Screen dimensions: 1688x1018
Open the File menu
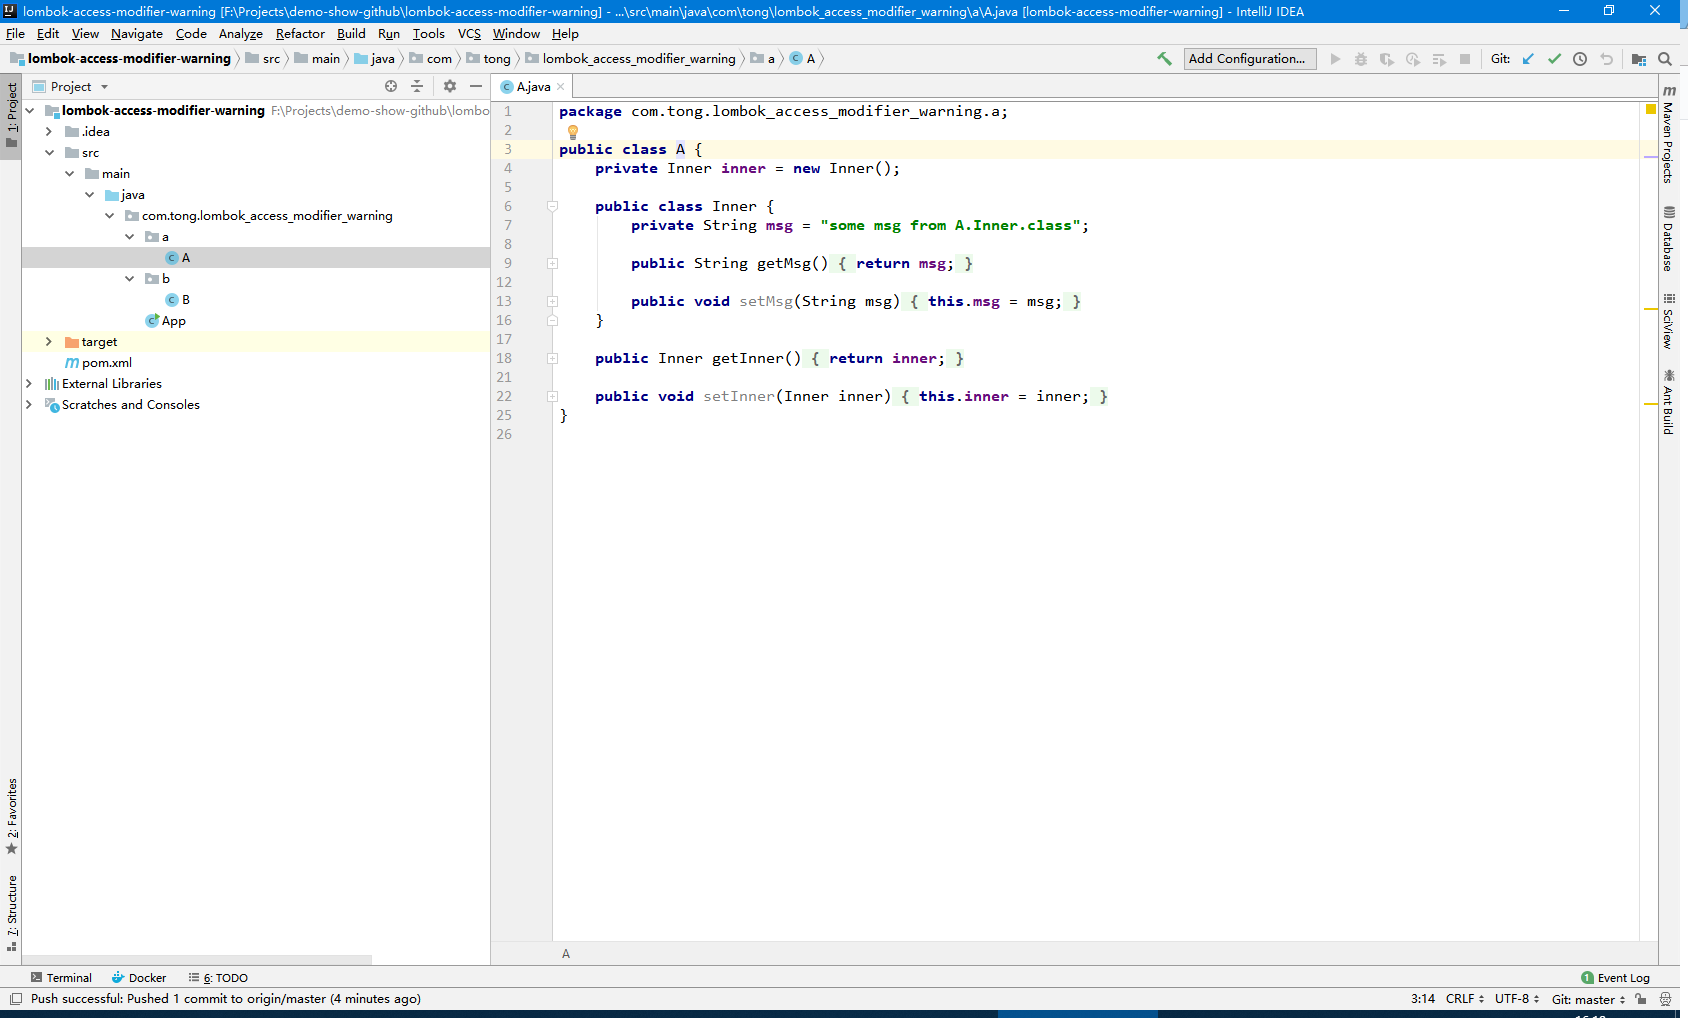tap(15, 33)
